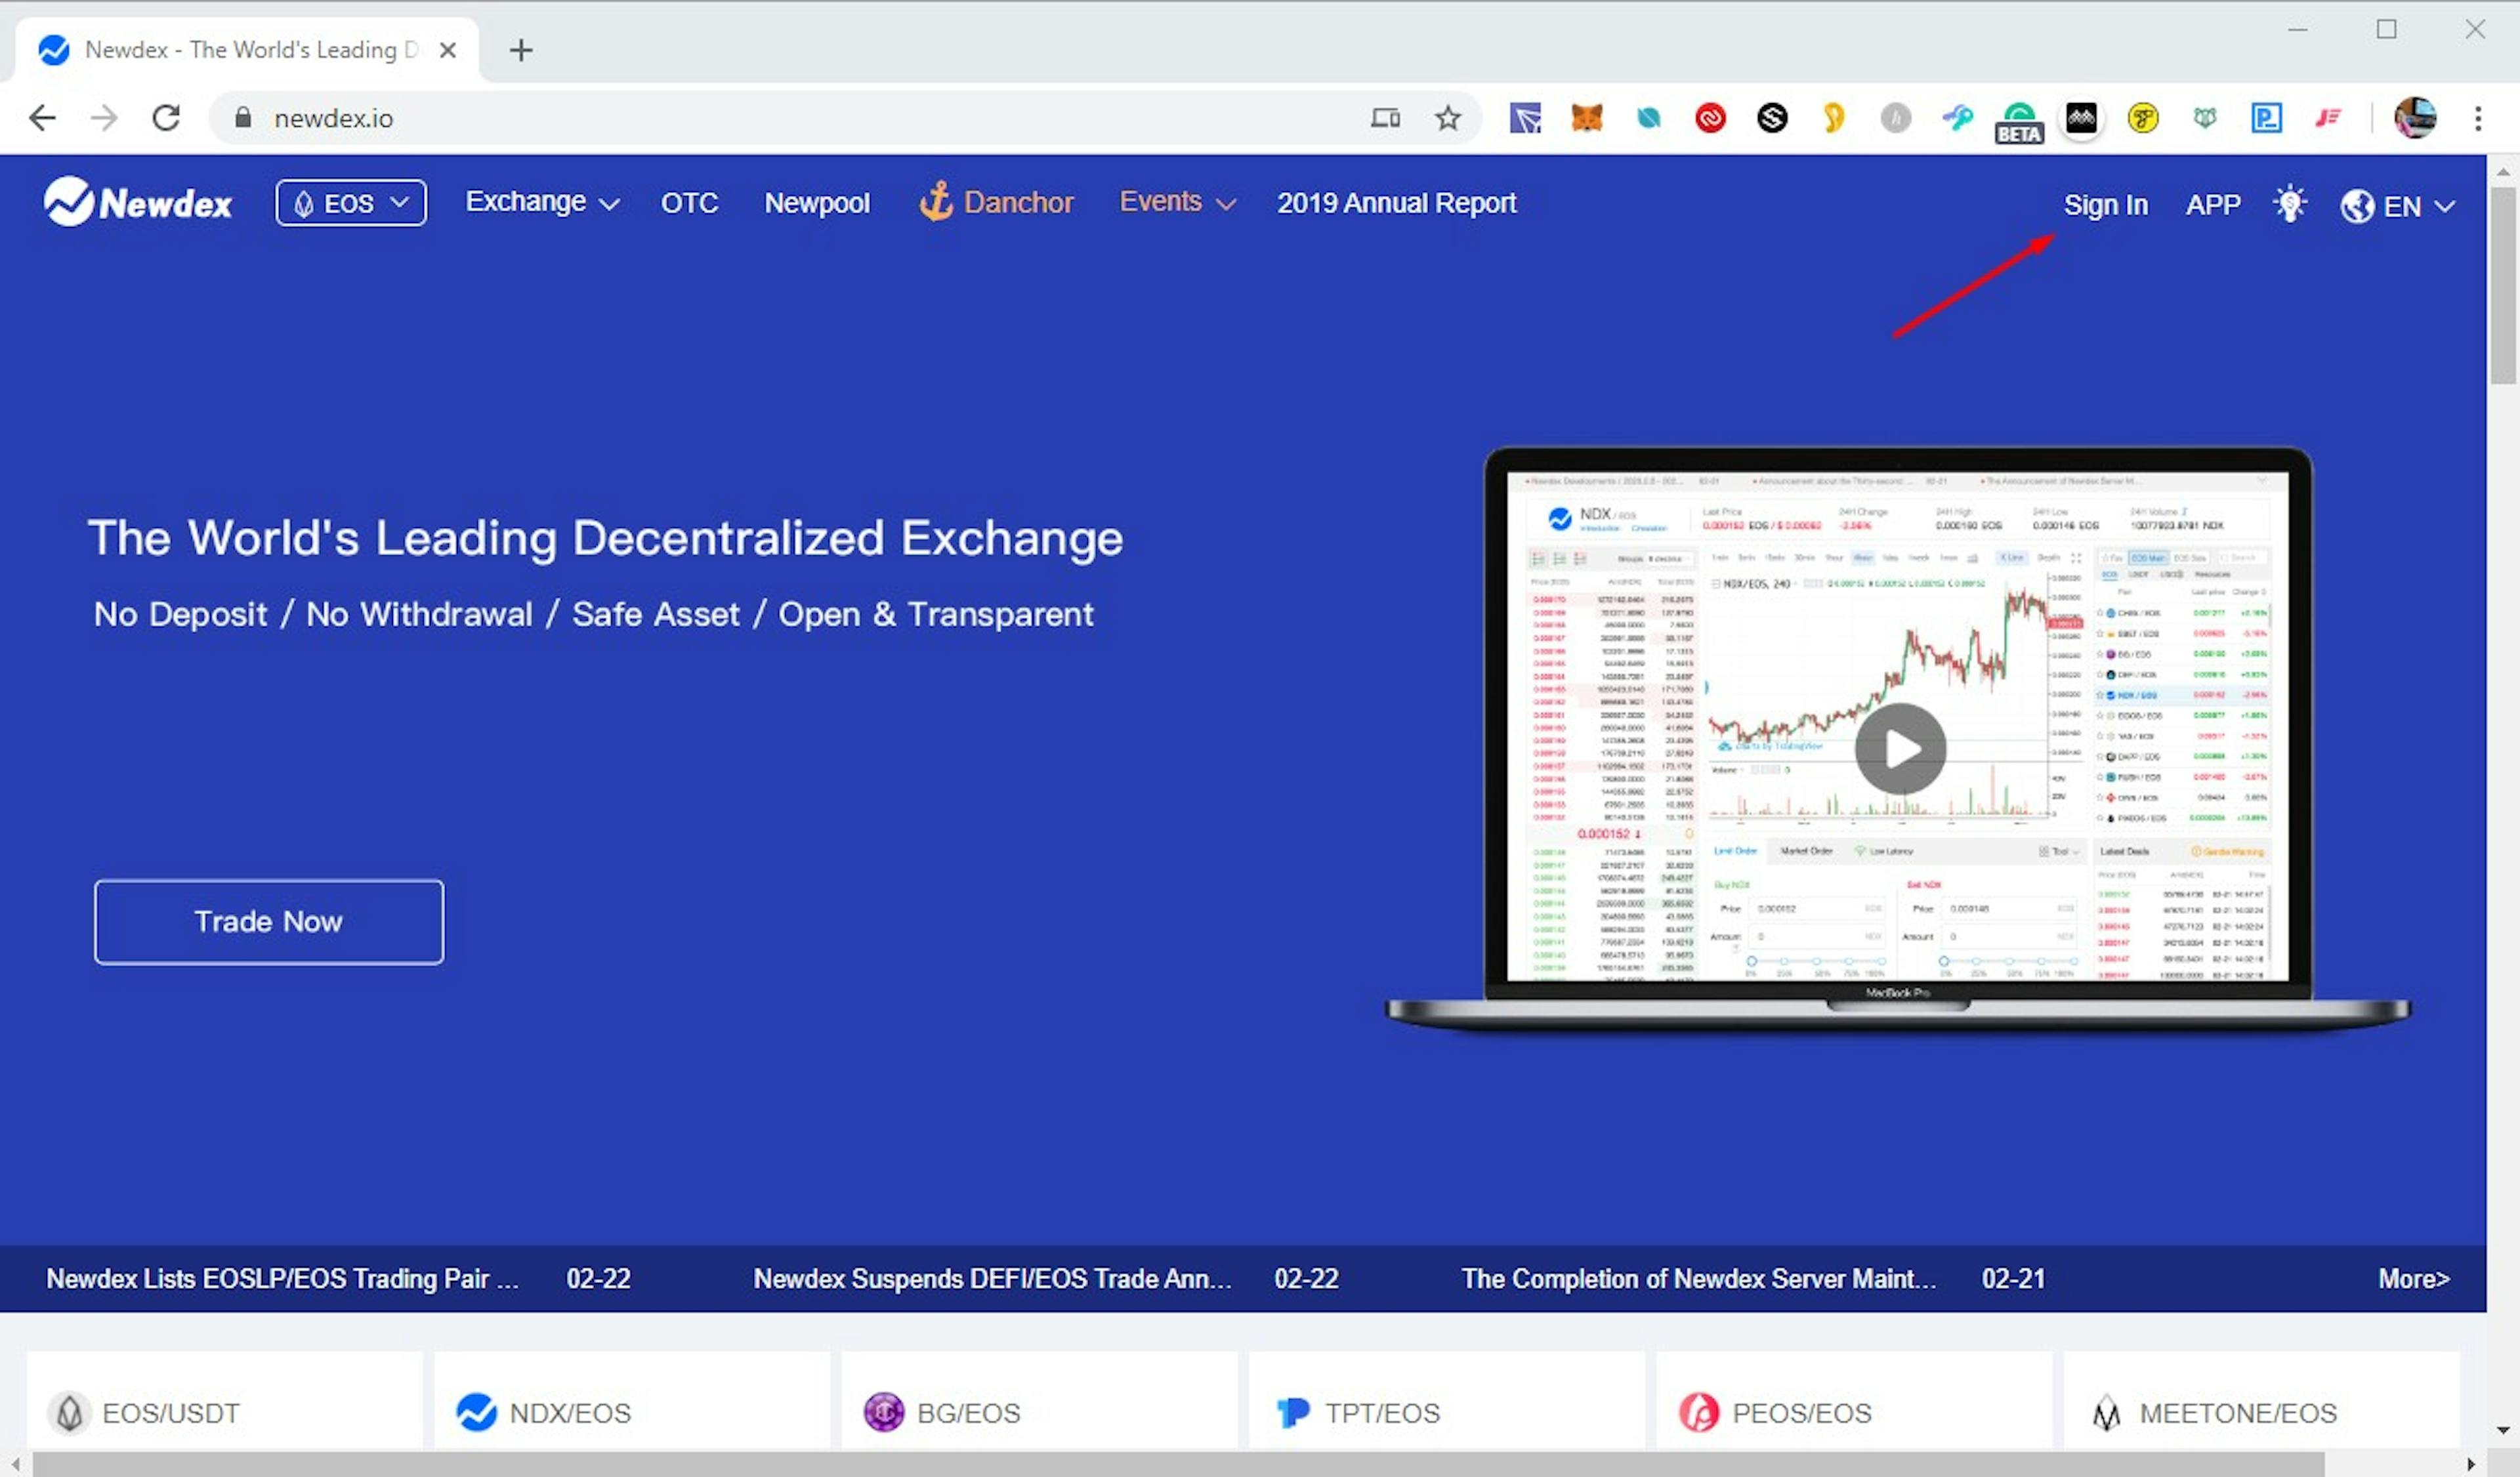Open the EOS chain selector dropdown

[x=351, y=203]
